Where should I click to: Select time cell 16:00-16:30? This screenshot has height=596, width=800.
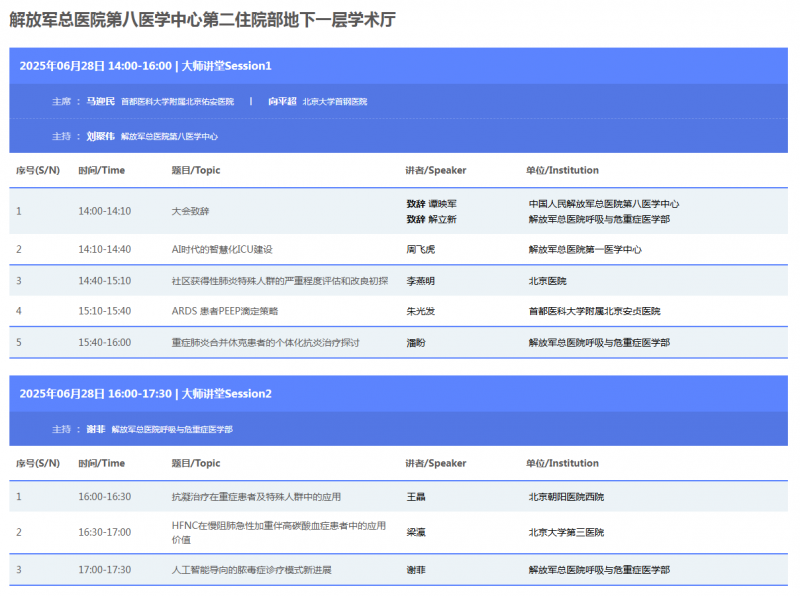[x=105, y=497]
